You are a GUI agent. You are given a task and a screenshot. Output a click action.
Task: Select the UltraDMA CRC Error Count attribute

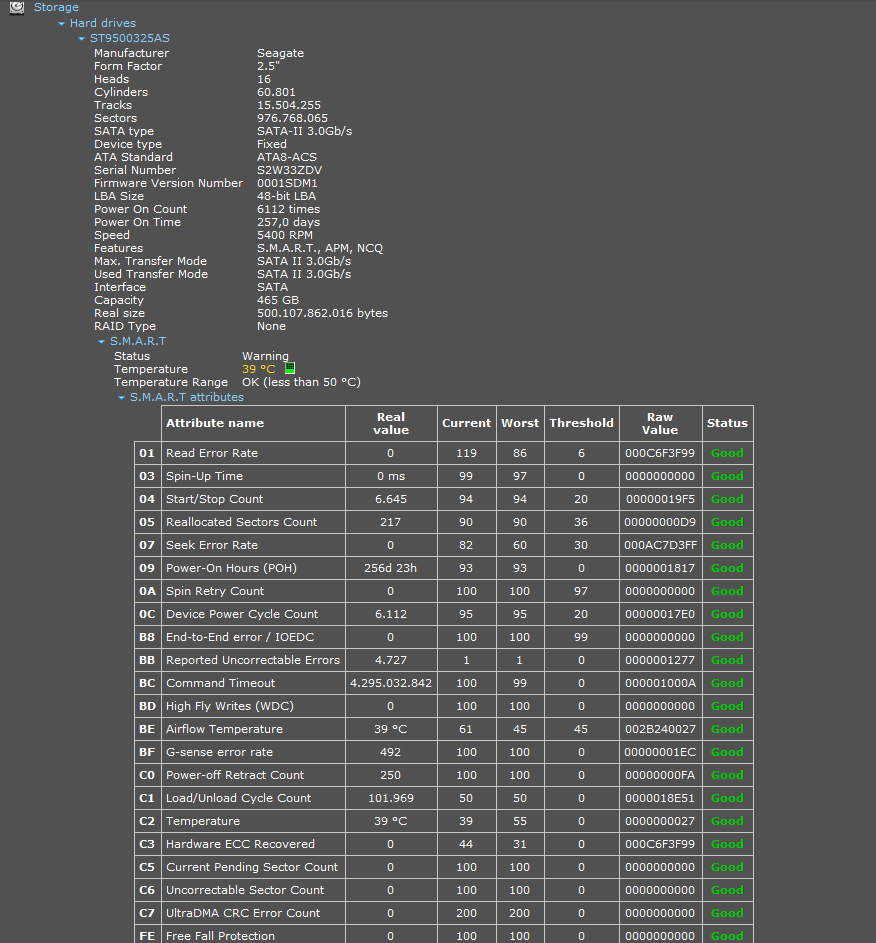click(243, 913)
